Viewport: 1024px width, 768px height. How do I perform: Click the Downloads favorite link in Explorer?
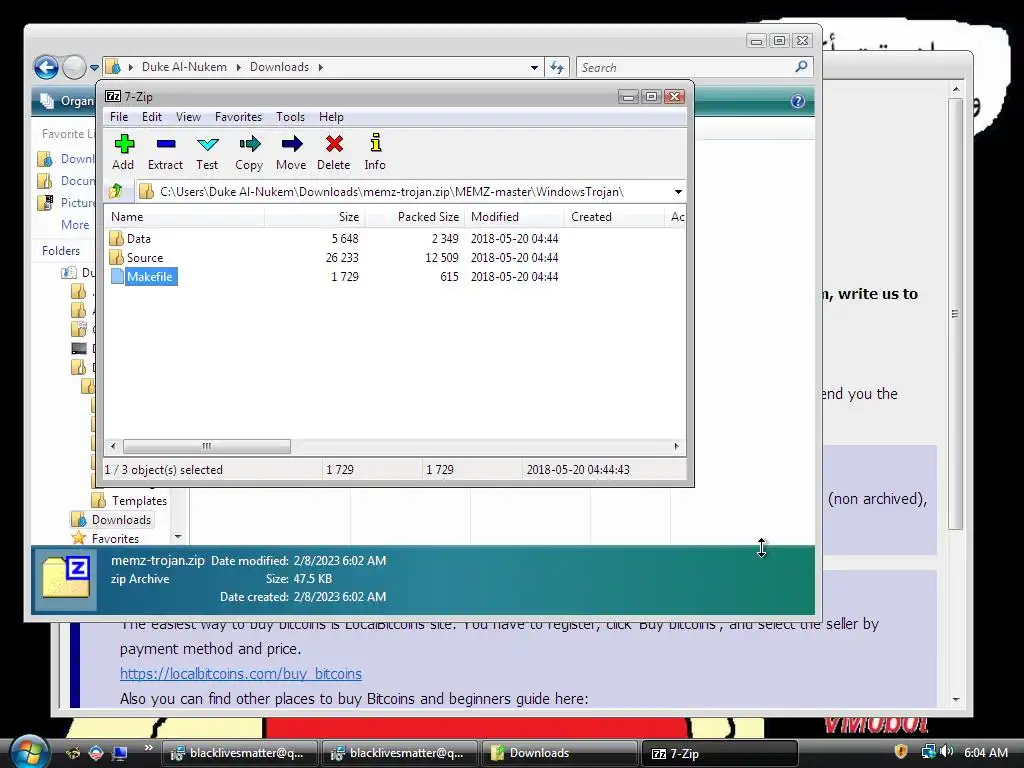tap(67, 159)
